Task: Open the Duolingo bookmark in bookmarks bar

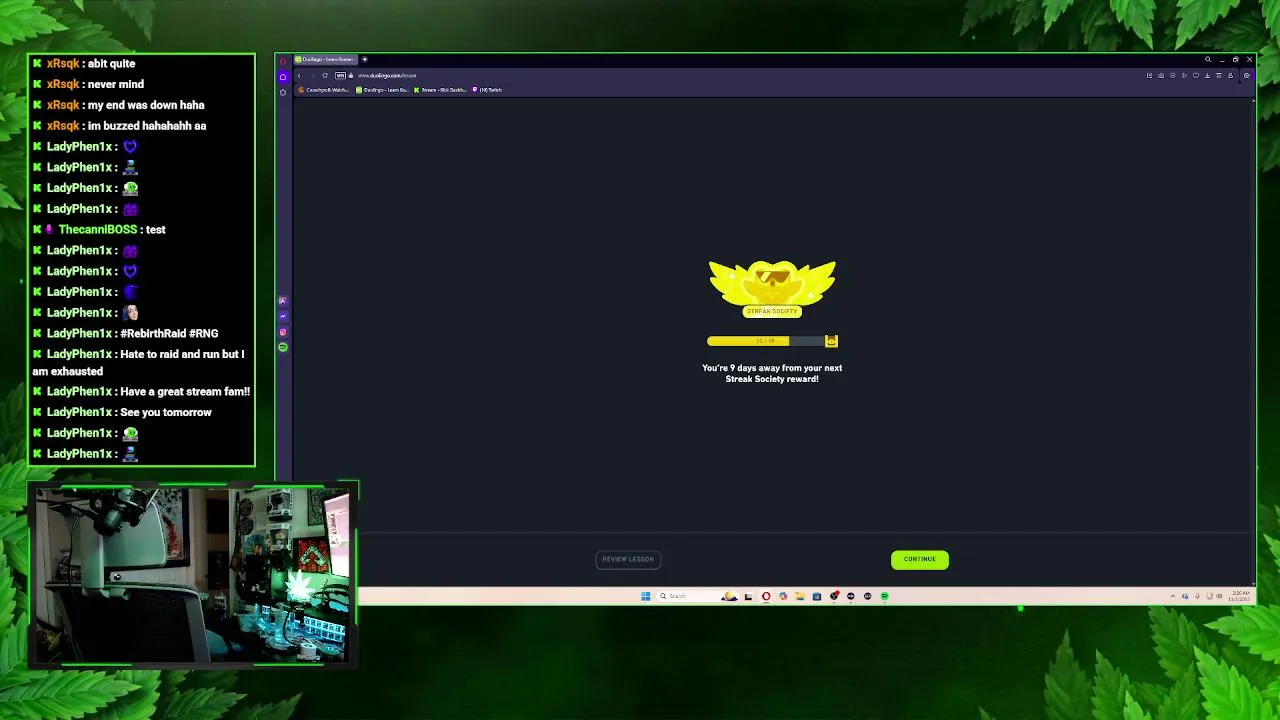Action: [382, 90]
